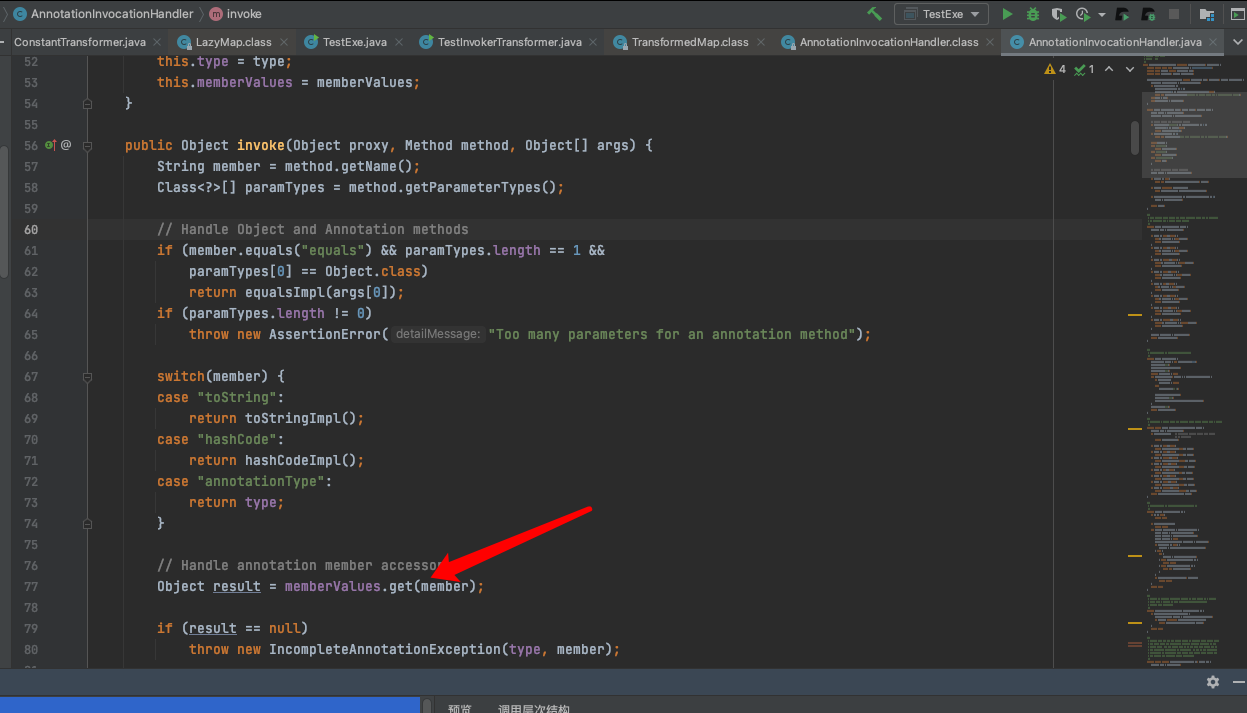The height and width of the screenshot is (713, 1247).
Task: Close the AnnotationInvocationHandler.java tab
Action: click(x=1215, y=42)
